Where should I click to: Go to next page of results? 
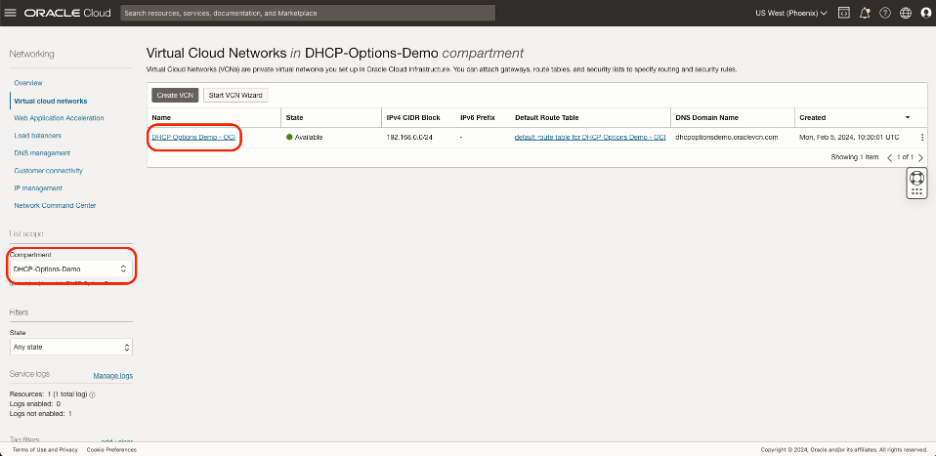coord(921,158)
